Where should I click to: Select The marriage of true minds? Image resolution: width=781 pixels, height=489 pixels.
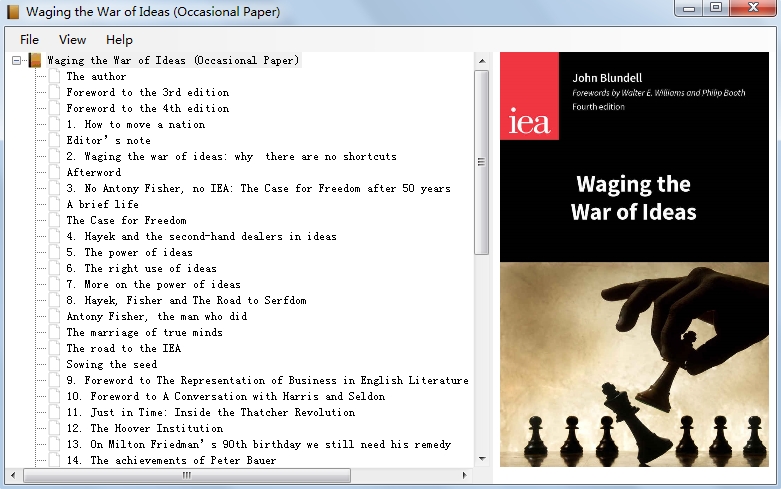pos(144,332)
